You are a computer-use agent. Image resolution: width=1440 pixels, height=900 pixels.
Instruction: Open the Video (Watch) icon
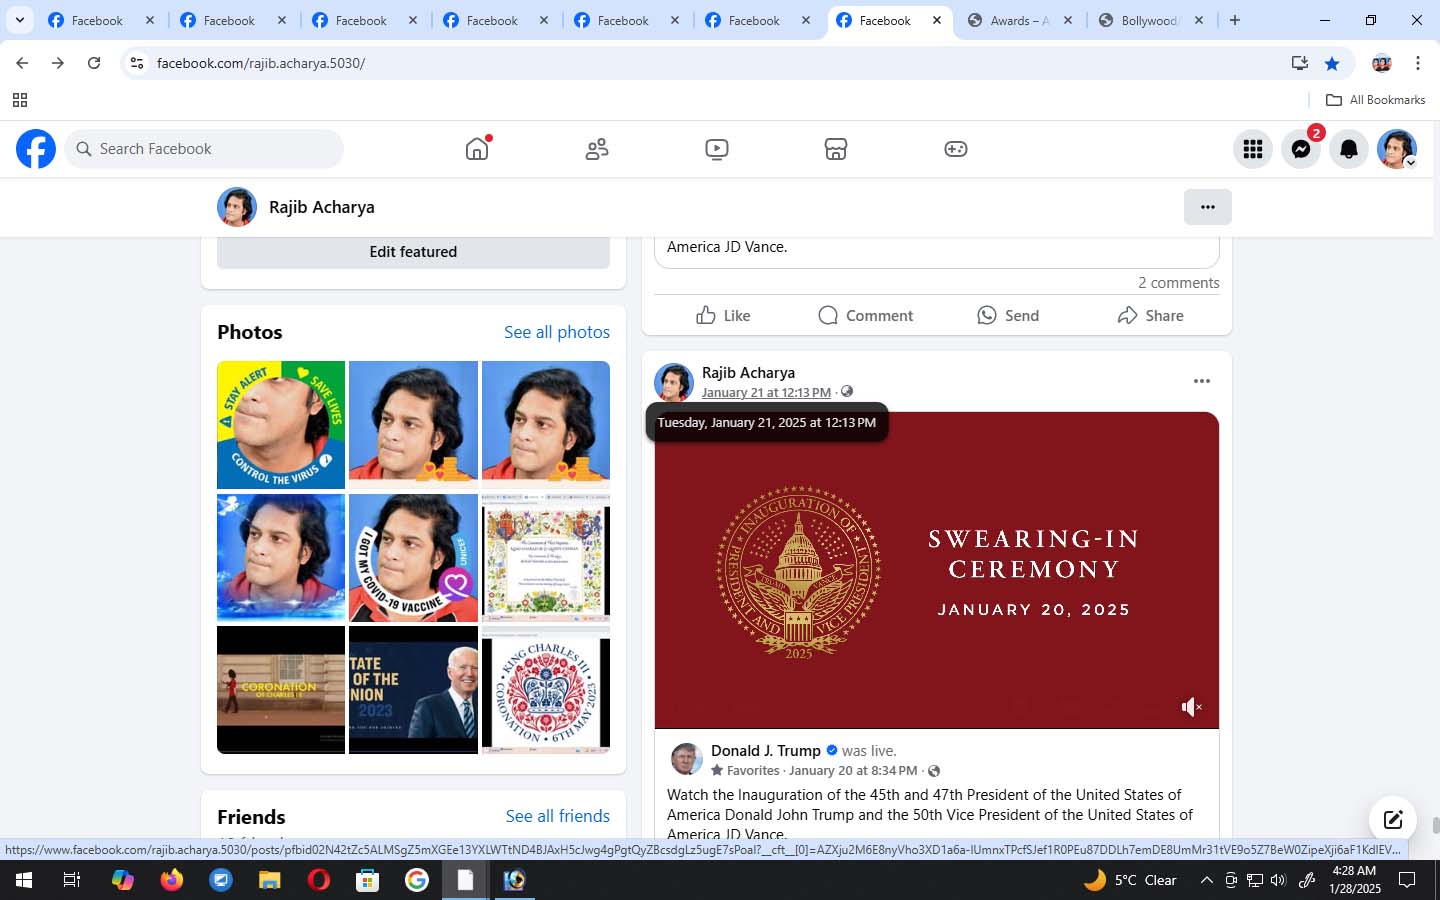pyautogui.click(x=716, y=149)
